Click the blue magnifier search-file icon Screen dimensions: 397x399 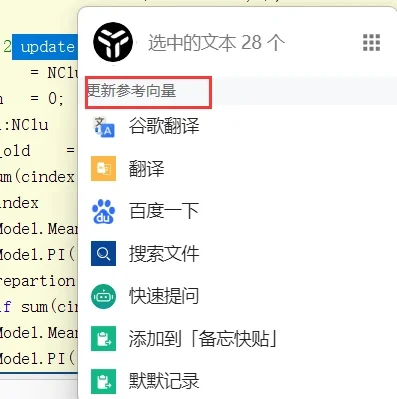(104, 253)
